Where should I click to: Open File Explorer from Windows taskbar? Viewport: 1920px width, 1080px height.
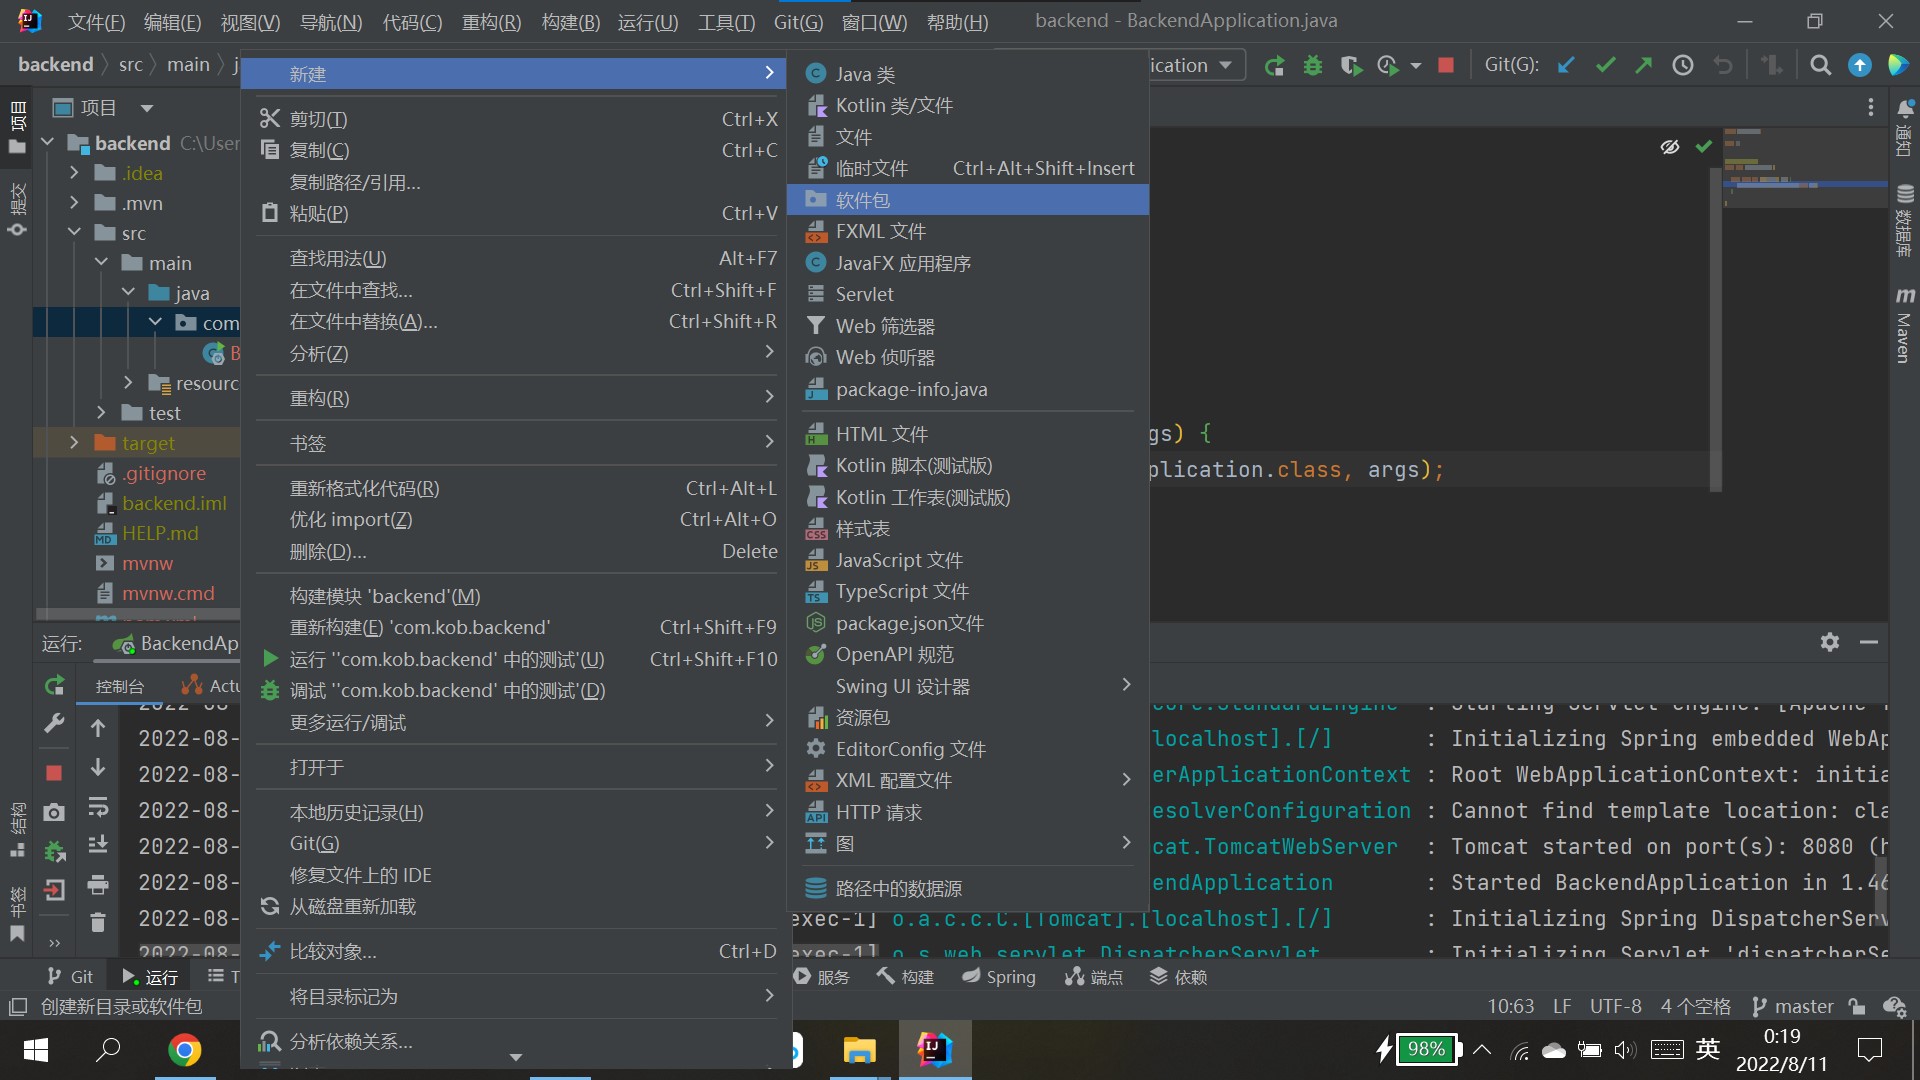pyautogui.click(x=859, y=1050)
